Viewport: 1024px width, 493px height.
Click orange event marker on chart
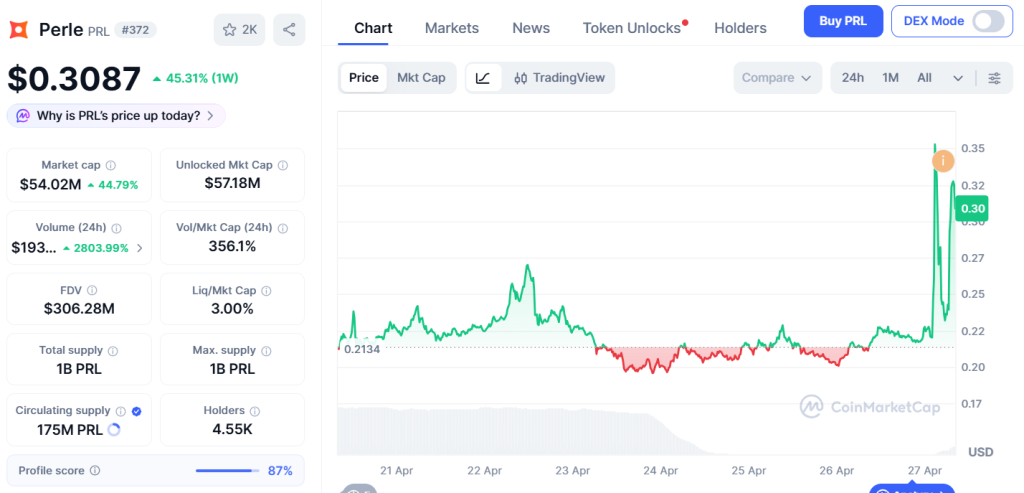(943, 161)
